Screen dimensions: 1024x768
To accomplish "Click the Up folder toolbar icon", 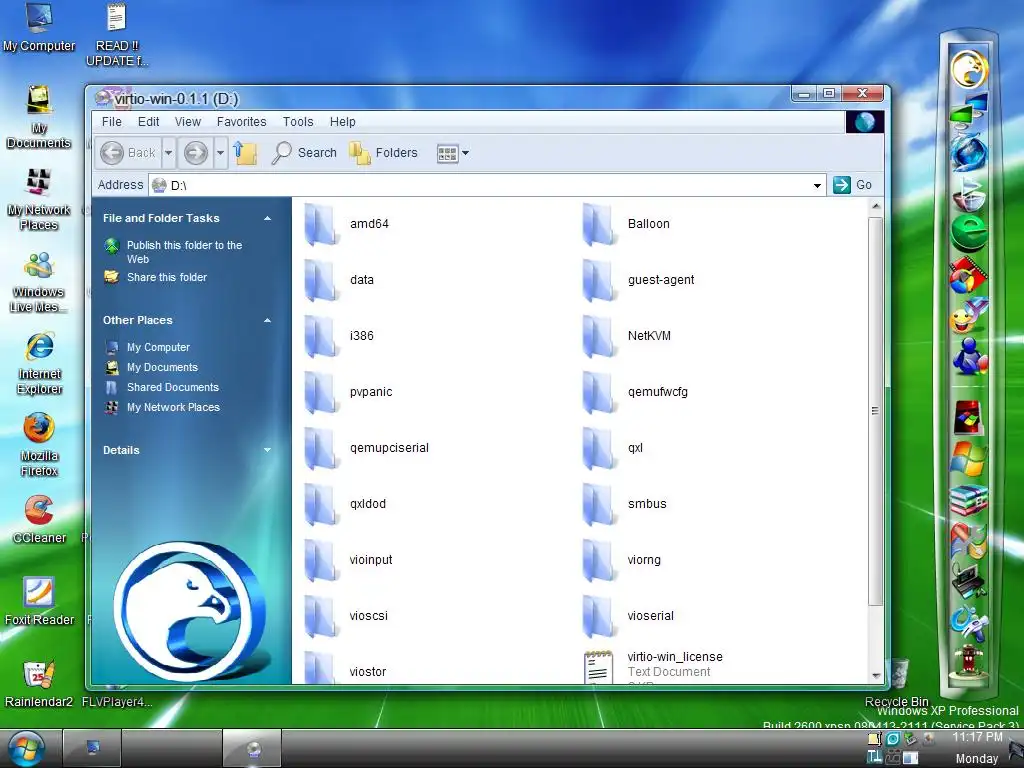I will [x=246, y=153].
